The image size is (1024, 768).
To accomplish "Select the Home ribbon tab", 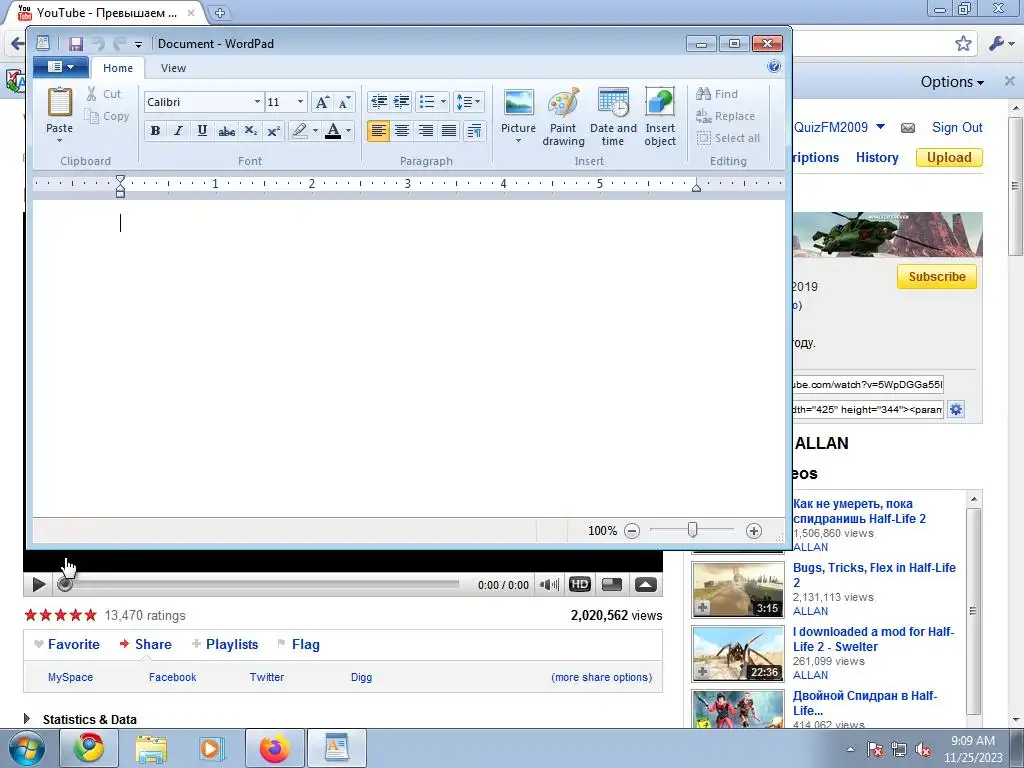I will (x=118, y=68).
